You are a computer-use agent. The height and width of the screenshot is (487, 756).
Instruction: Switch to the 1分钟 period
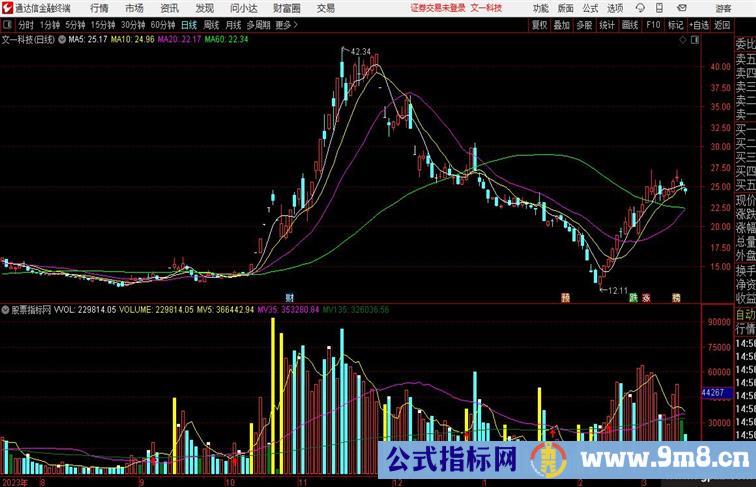(x=50, y=25)
